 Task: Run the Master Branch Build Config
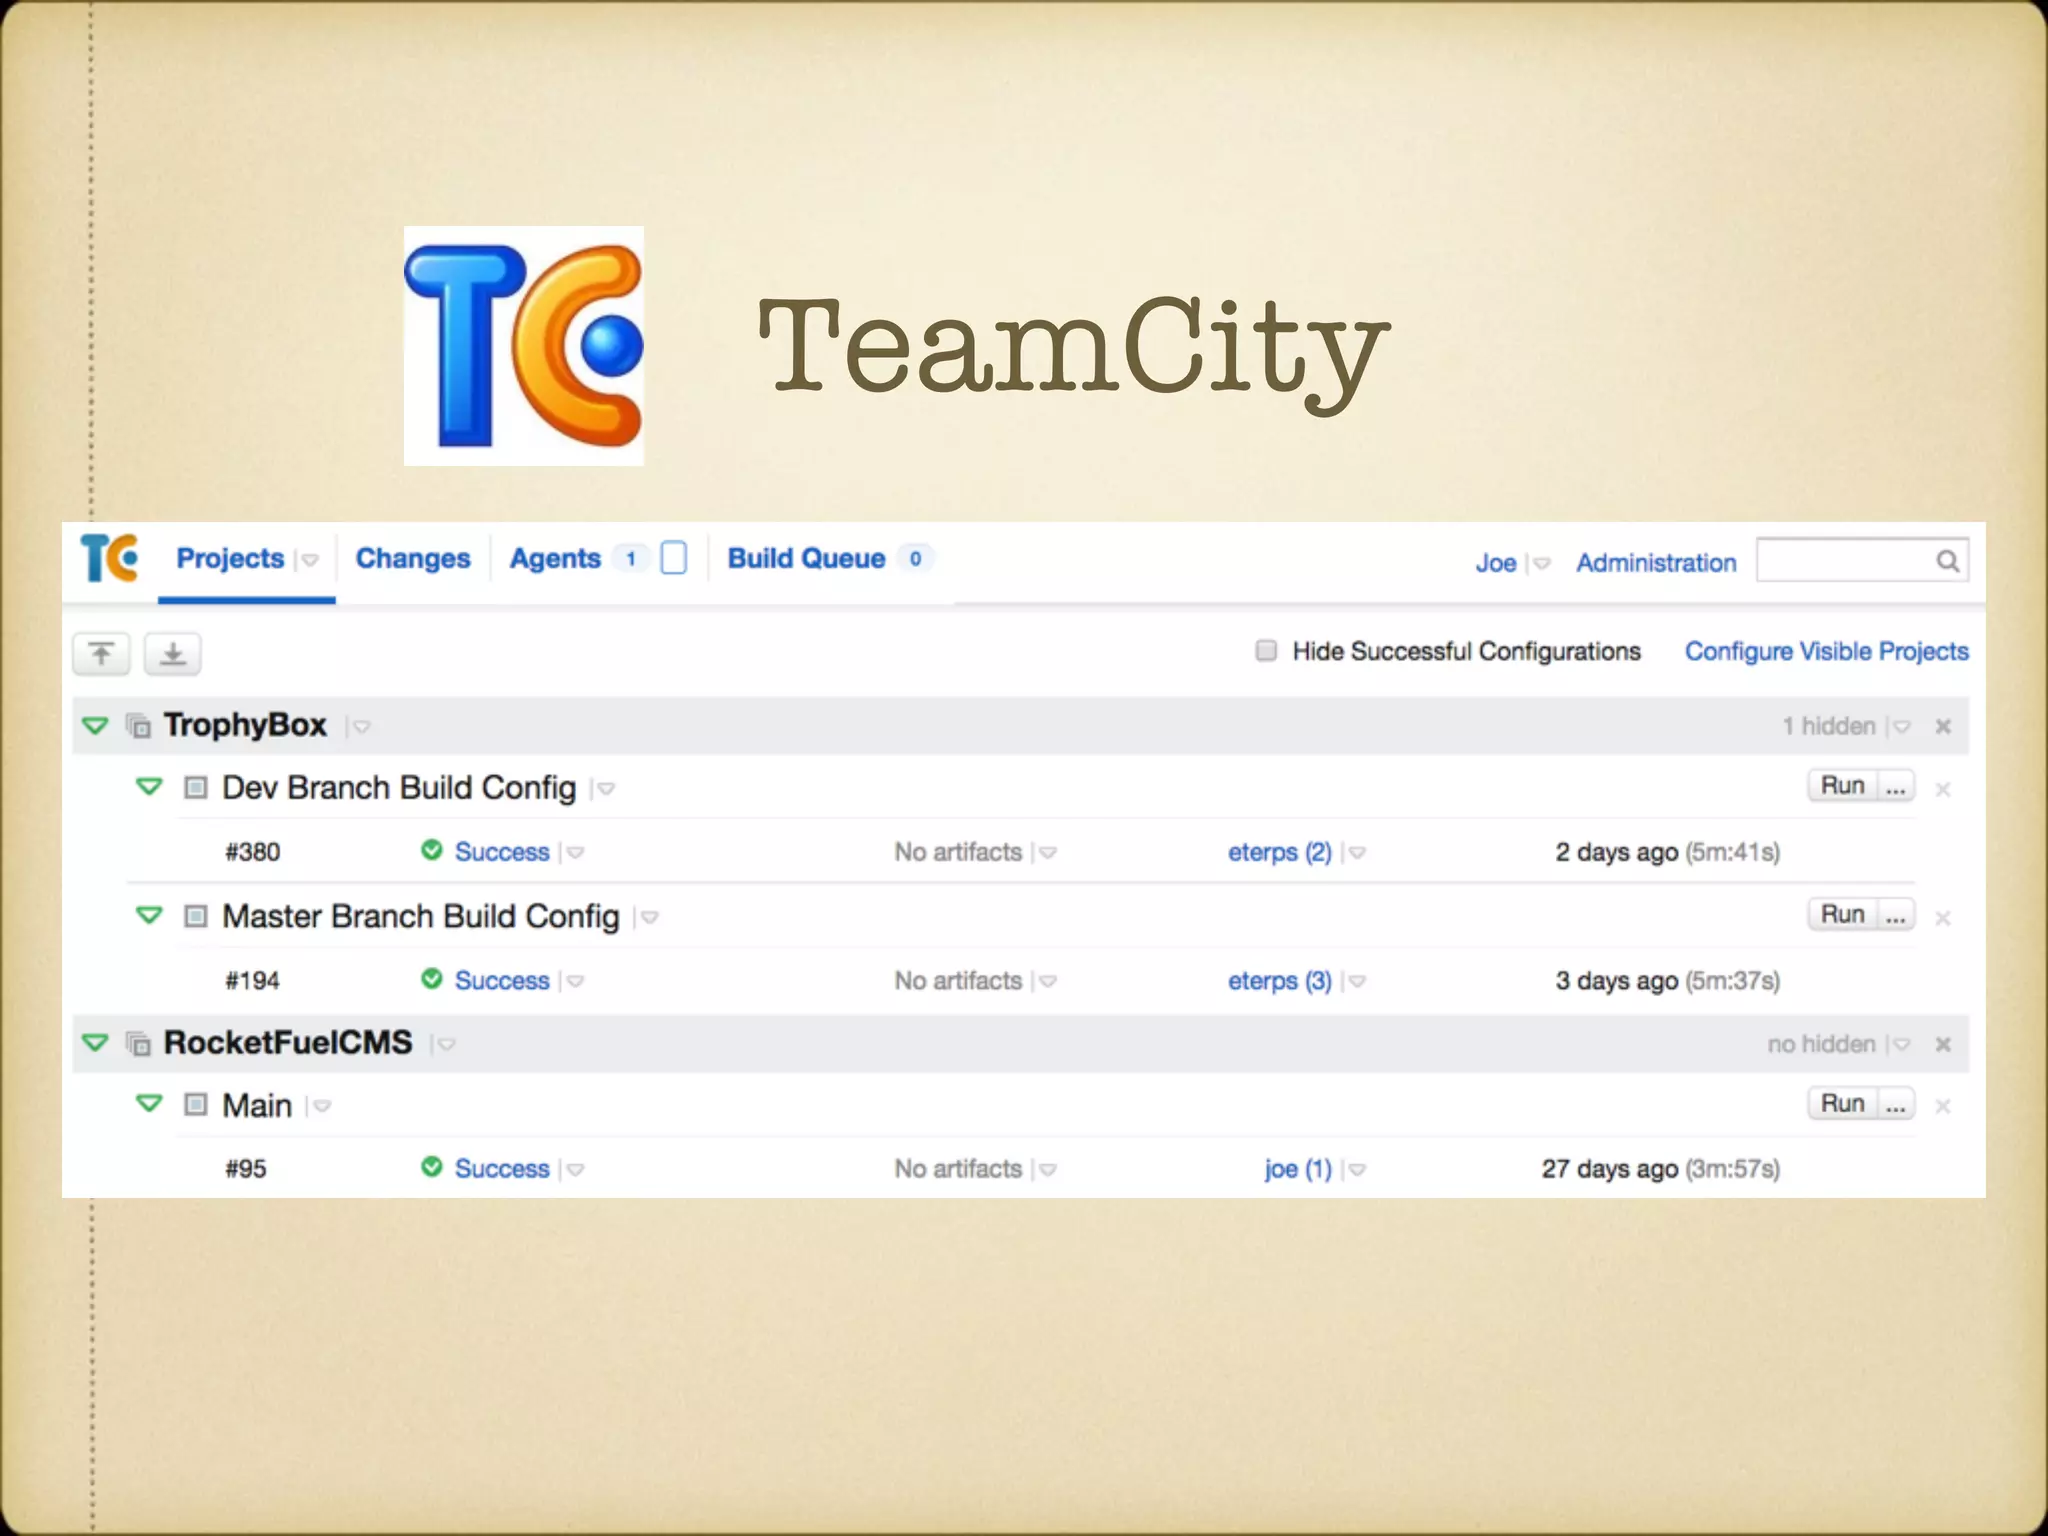coord(1842,914)
